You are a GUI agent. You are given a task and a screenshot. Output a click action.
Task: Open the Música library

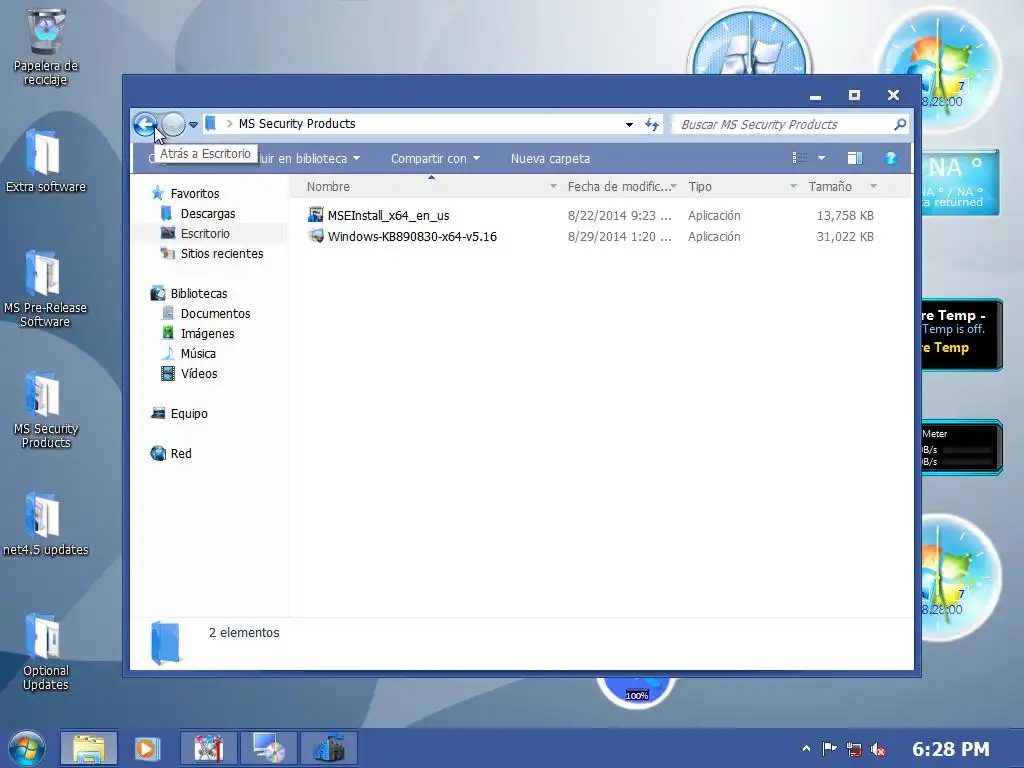pyautogui.click(x=198, y=353)
